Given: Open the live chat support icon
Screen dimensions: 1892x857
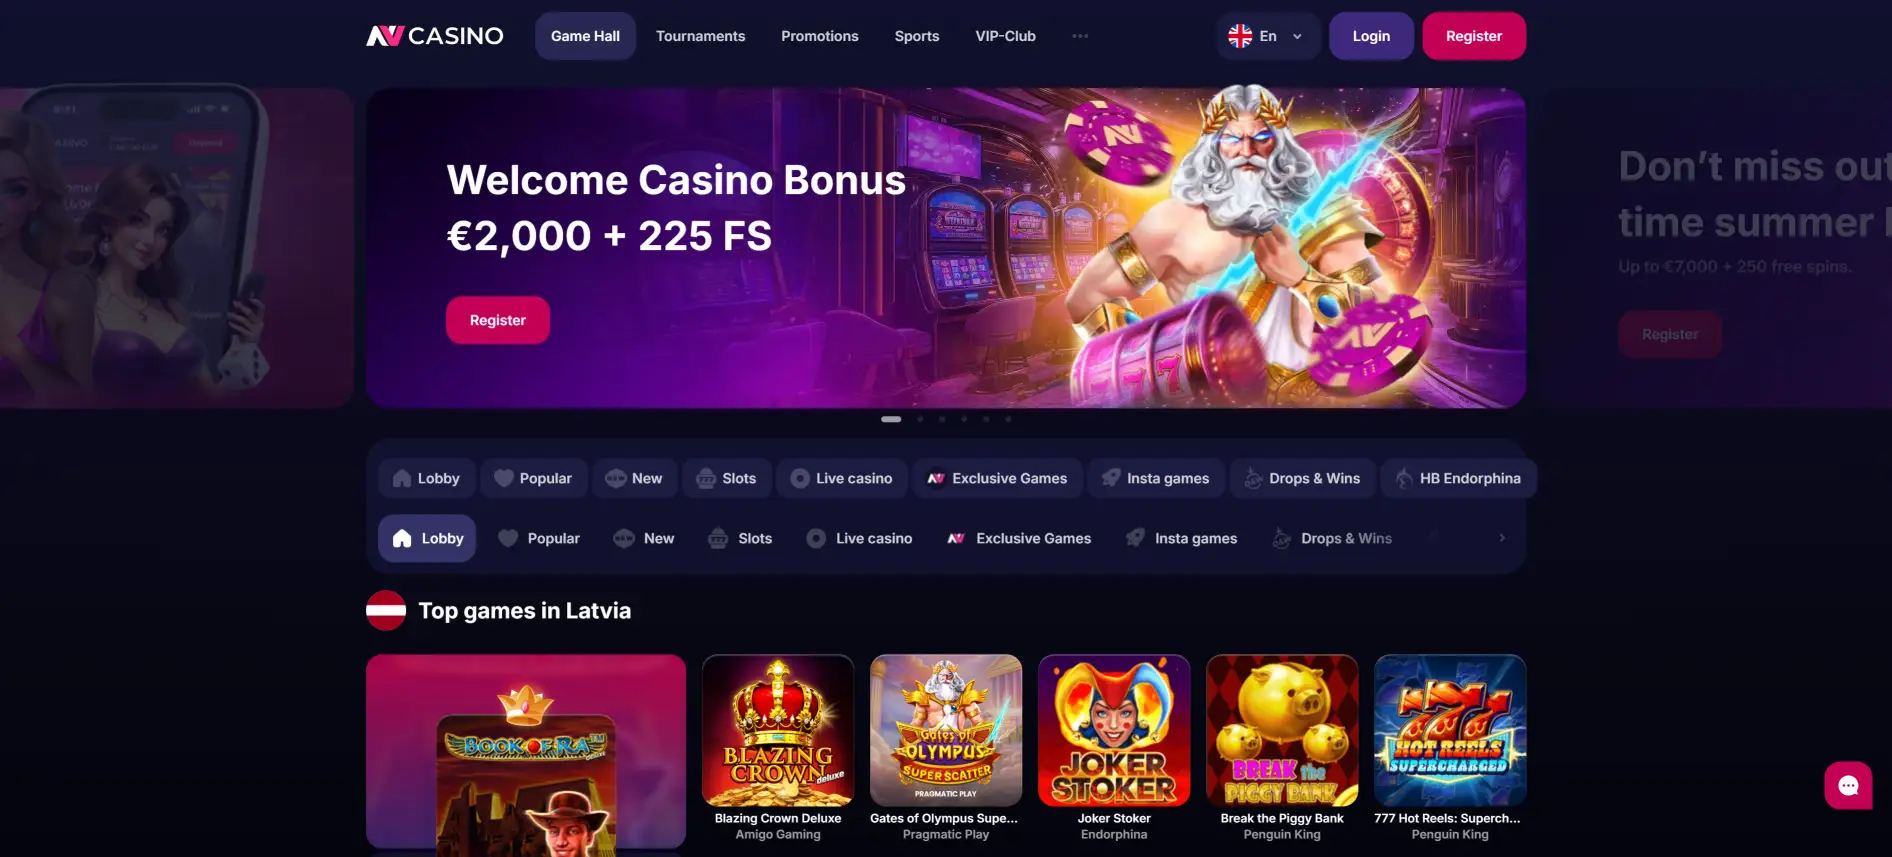Looking at the screenshot, I should coord(1848,786).
